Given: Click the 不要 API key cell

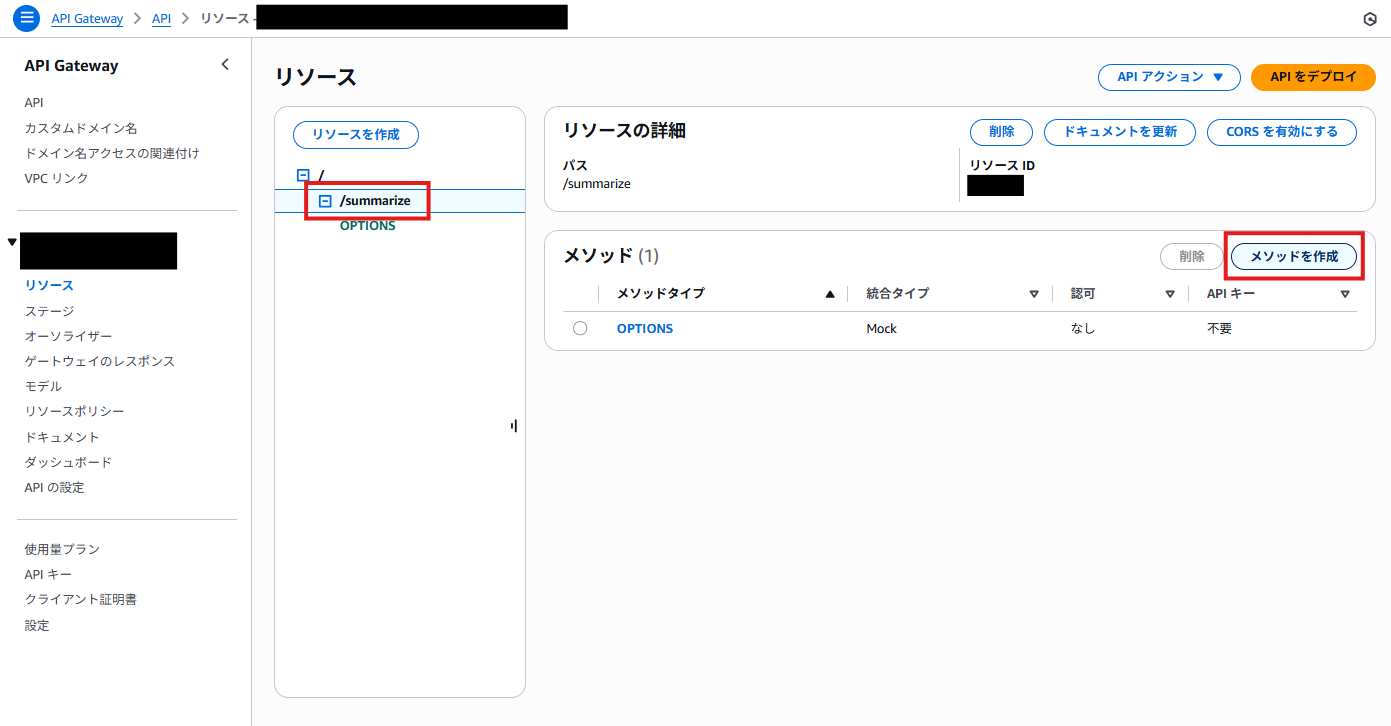Looking at the screenshot, I should tap(1220, 328).
